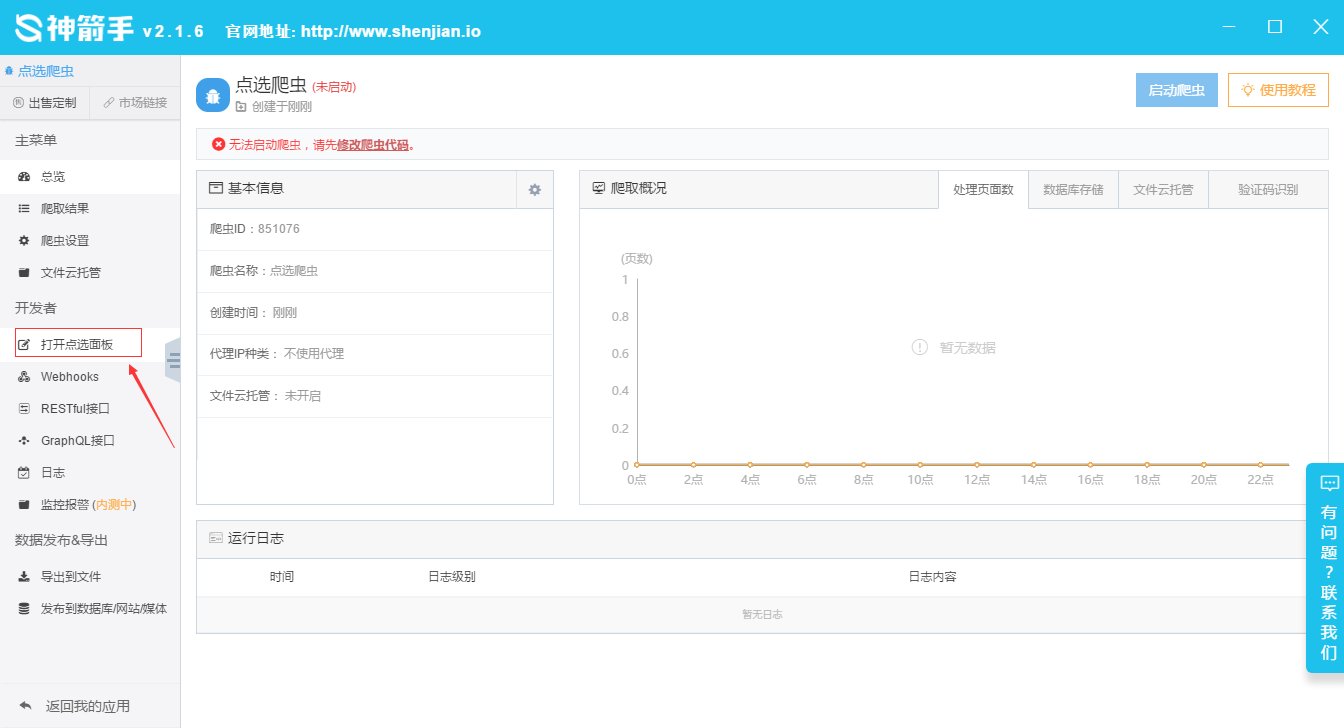Click the GraphQL接口 icon in sidebar
Image resolution: width=1344 pixels, height=728 pixels.
coord(24,441)
